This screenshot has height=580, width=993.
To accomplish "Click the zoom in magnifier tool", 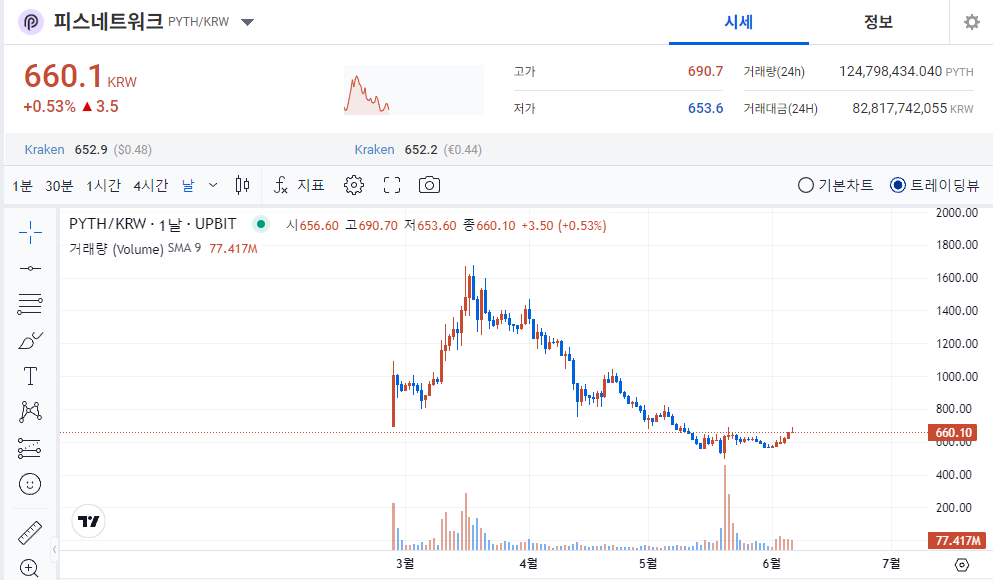I will pos(30,567).
